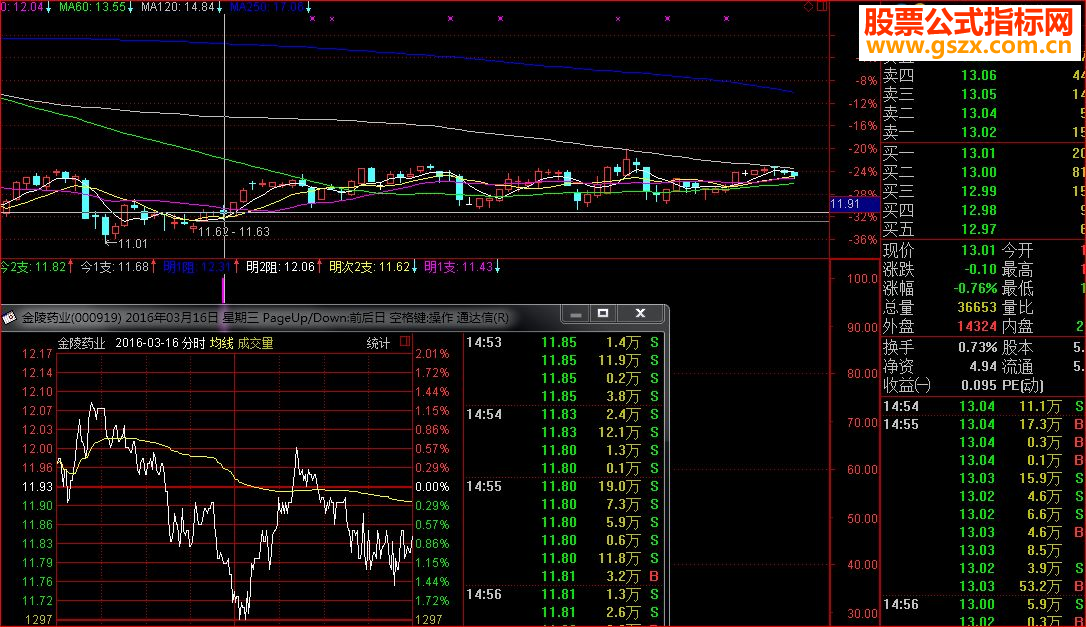Image resolution: width=1086 pixels, height=627 pixels.
Task: Click the 股本 label in quote panel
Action: pos(1017,347)
